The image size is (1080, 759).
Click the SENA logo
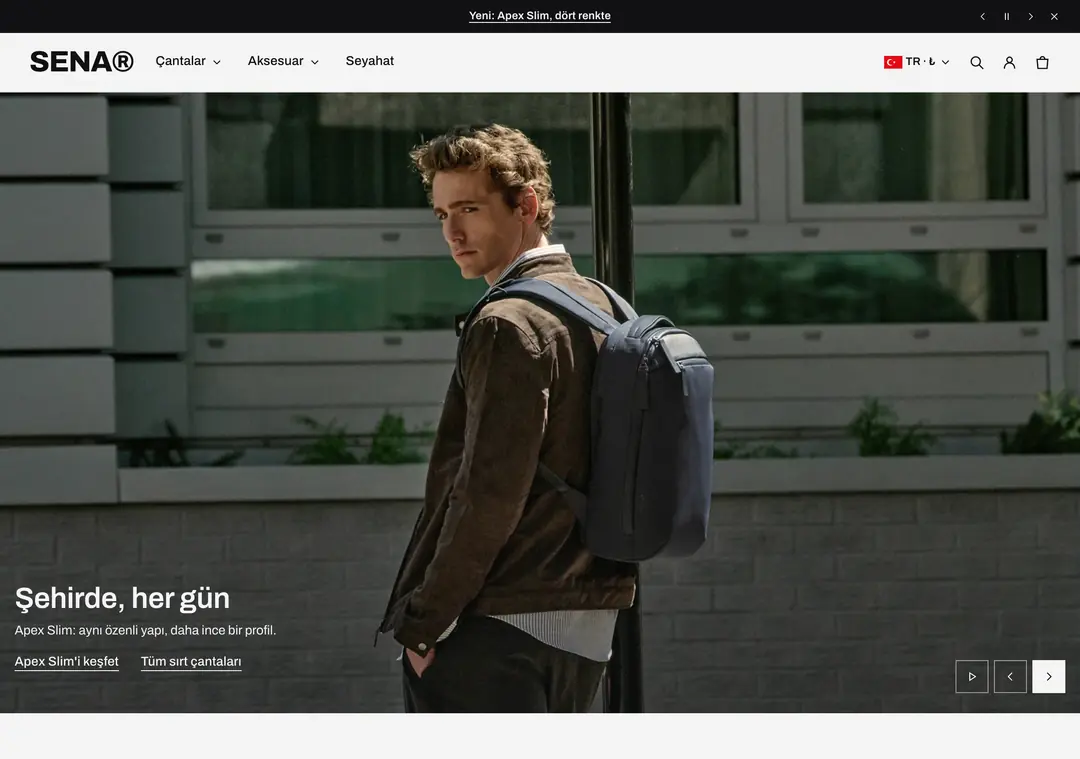tap(82, 61)
